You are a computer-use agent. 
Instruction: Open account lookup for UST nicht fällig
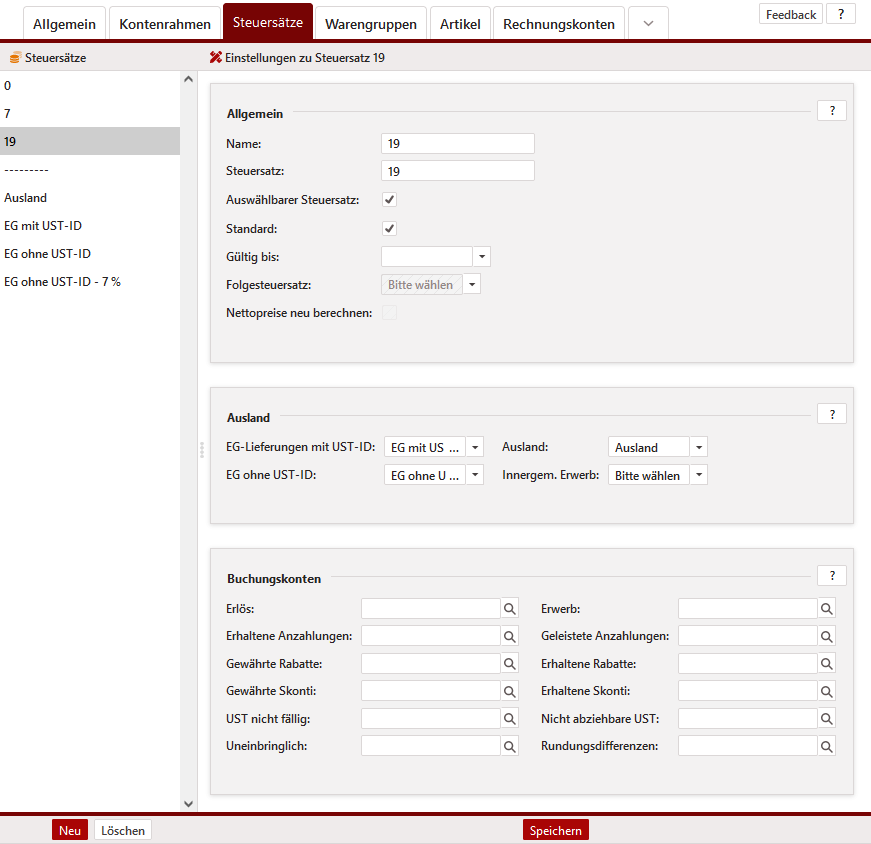pyautogui.click(x=509, y=718)
